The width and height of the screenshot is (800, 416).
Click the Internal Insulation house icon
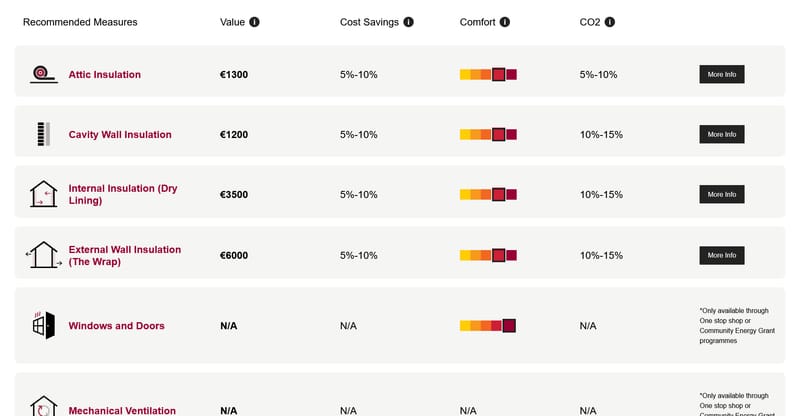42,194
